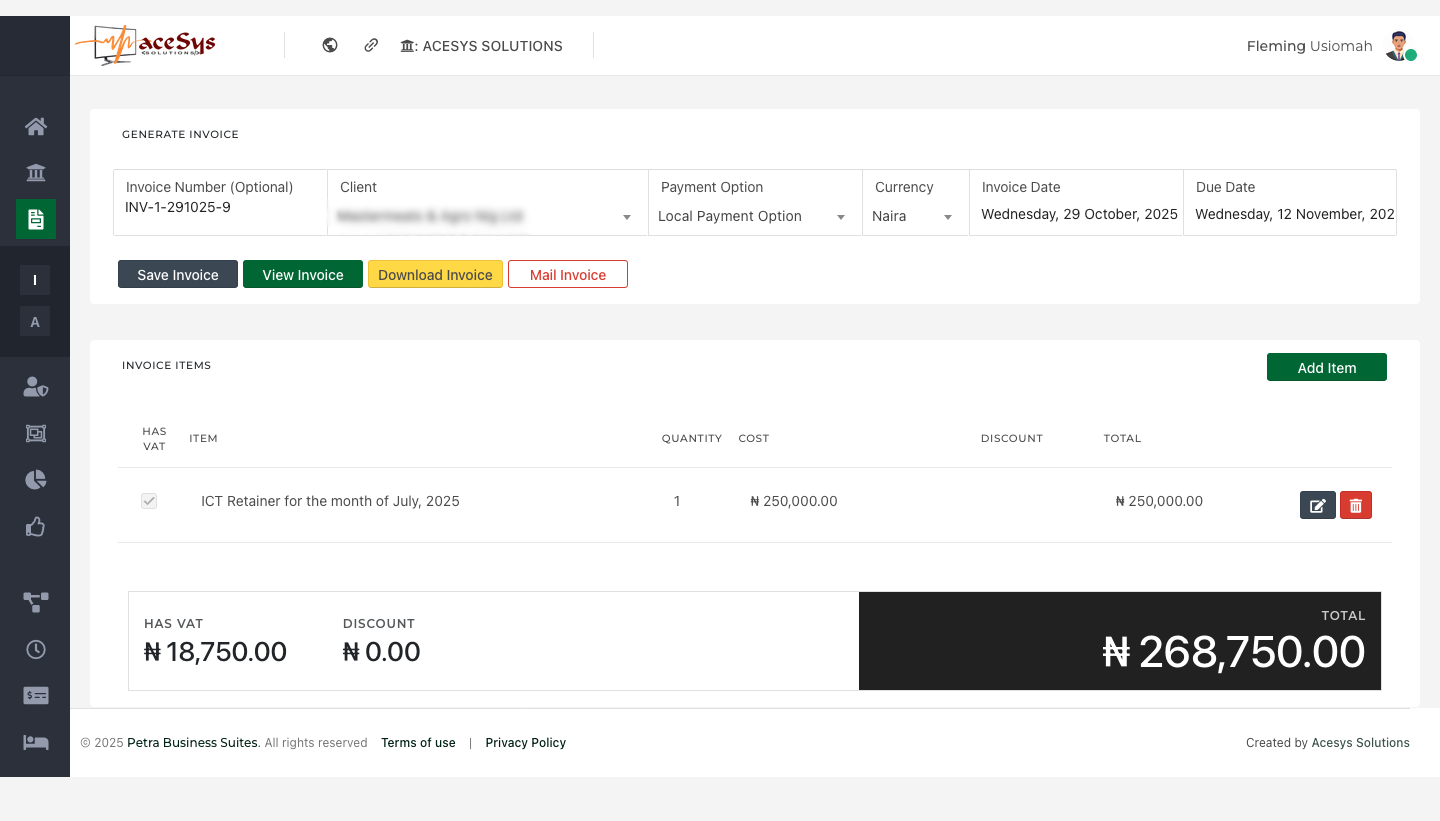
Task: Edit the ICT Retainer invoice item
Action: click(1317, 505)
